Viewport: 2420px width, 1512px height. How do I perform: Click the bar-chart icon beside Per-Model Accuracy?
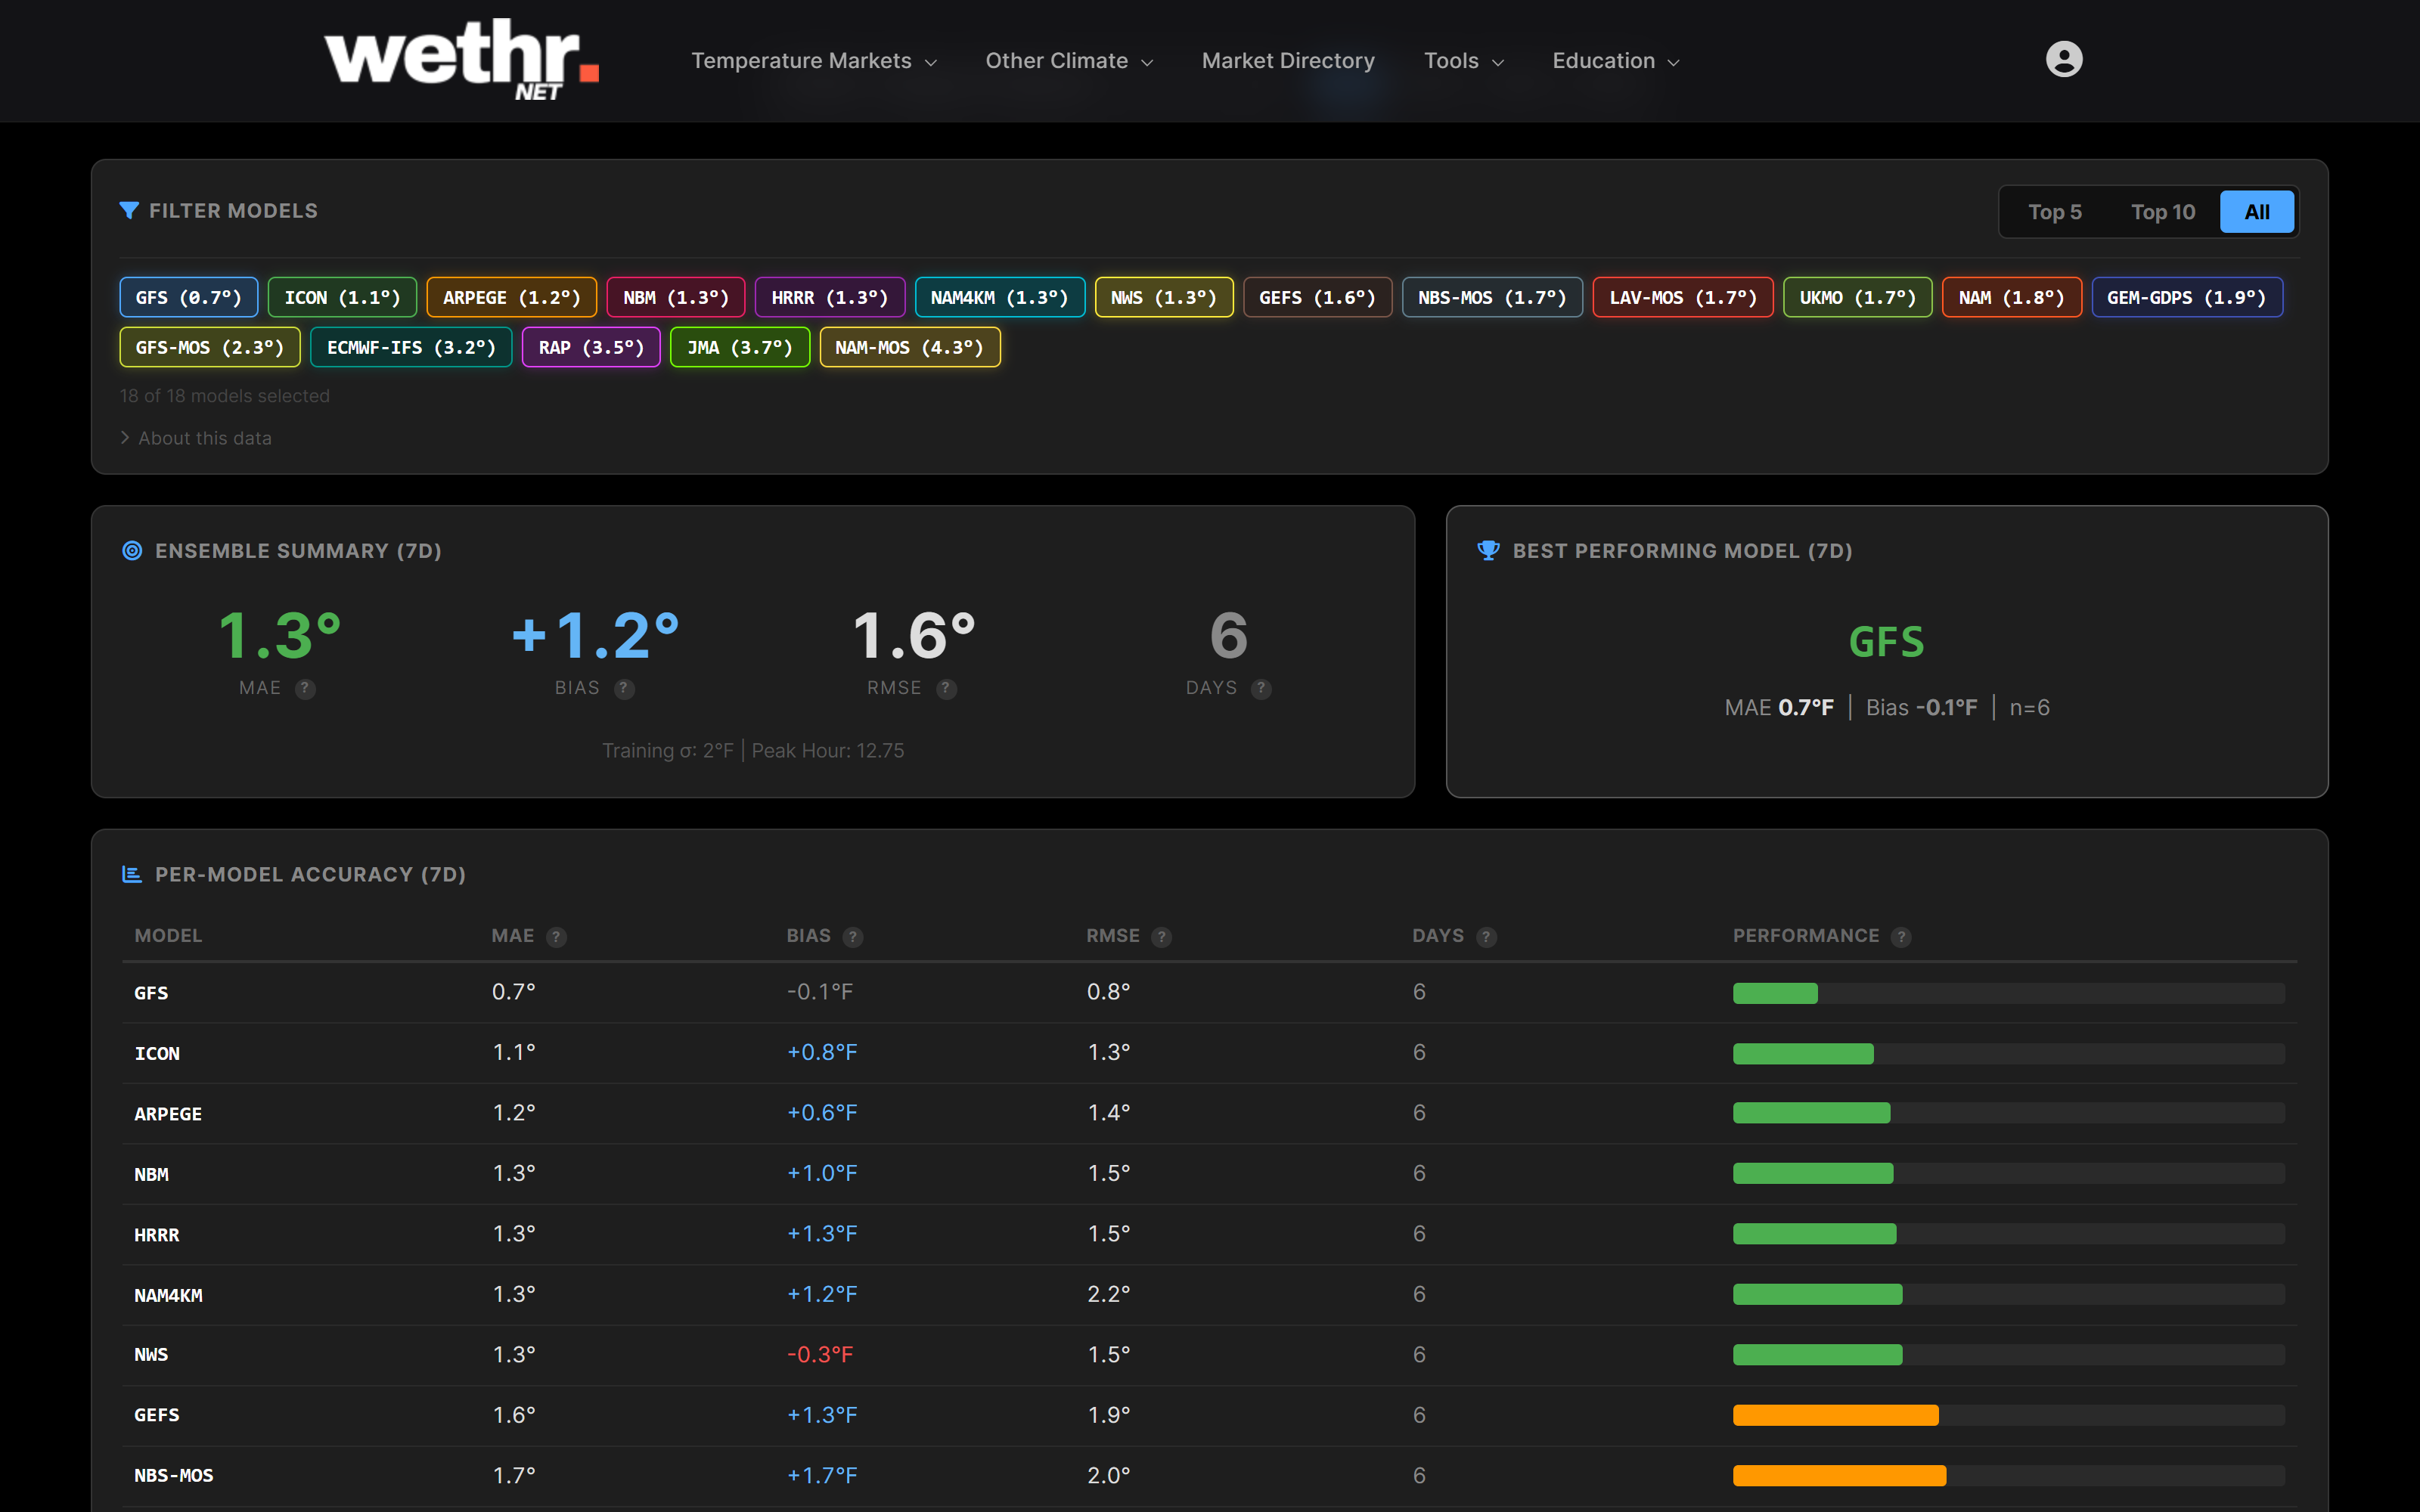tap(131, 873)
